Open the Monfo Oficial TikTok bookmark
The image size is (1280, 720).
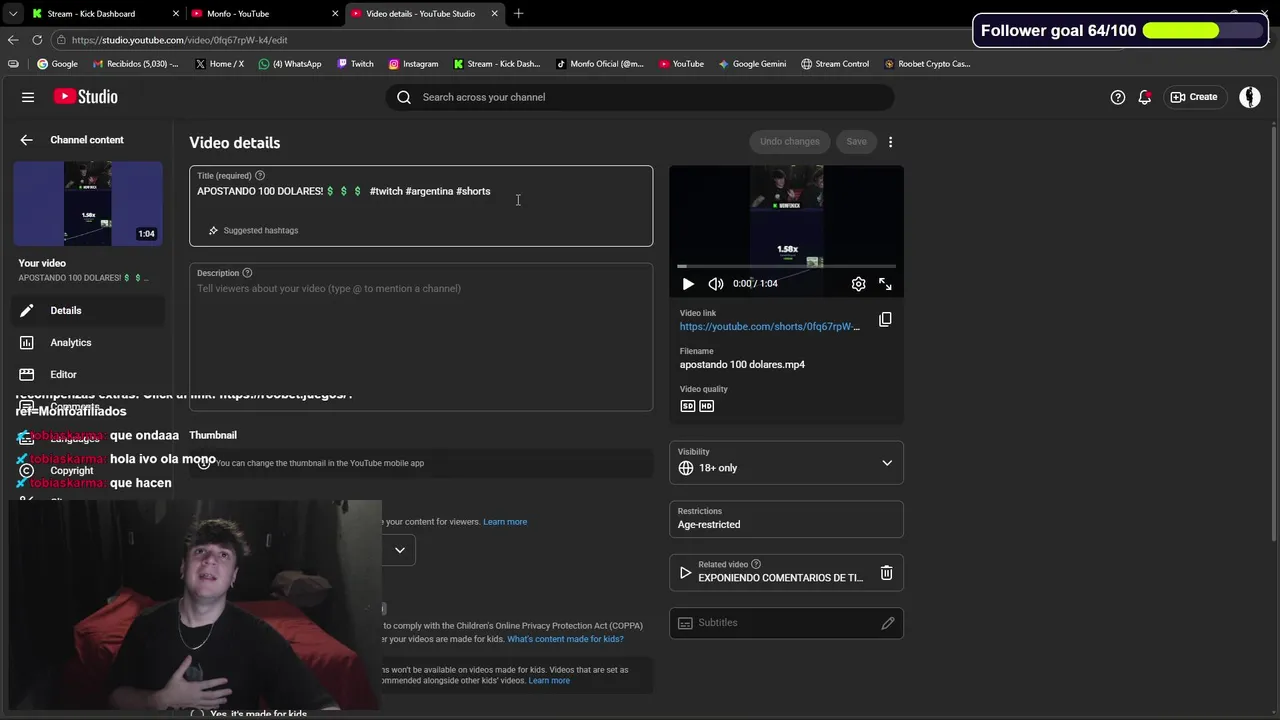600,64
